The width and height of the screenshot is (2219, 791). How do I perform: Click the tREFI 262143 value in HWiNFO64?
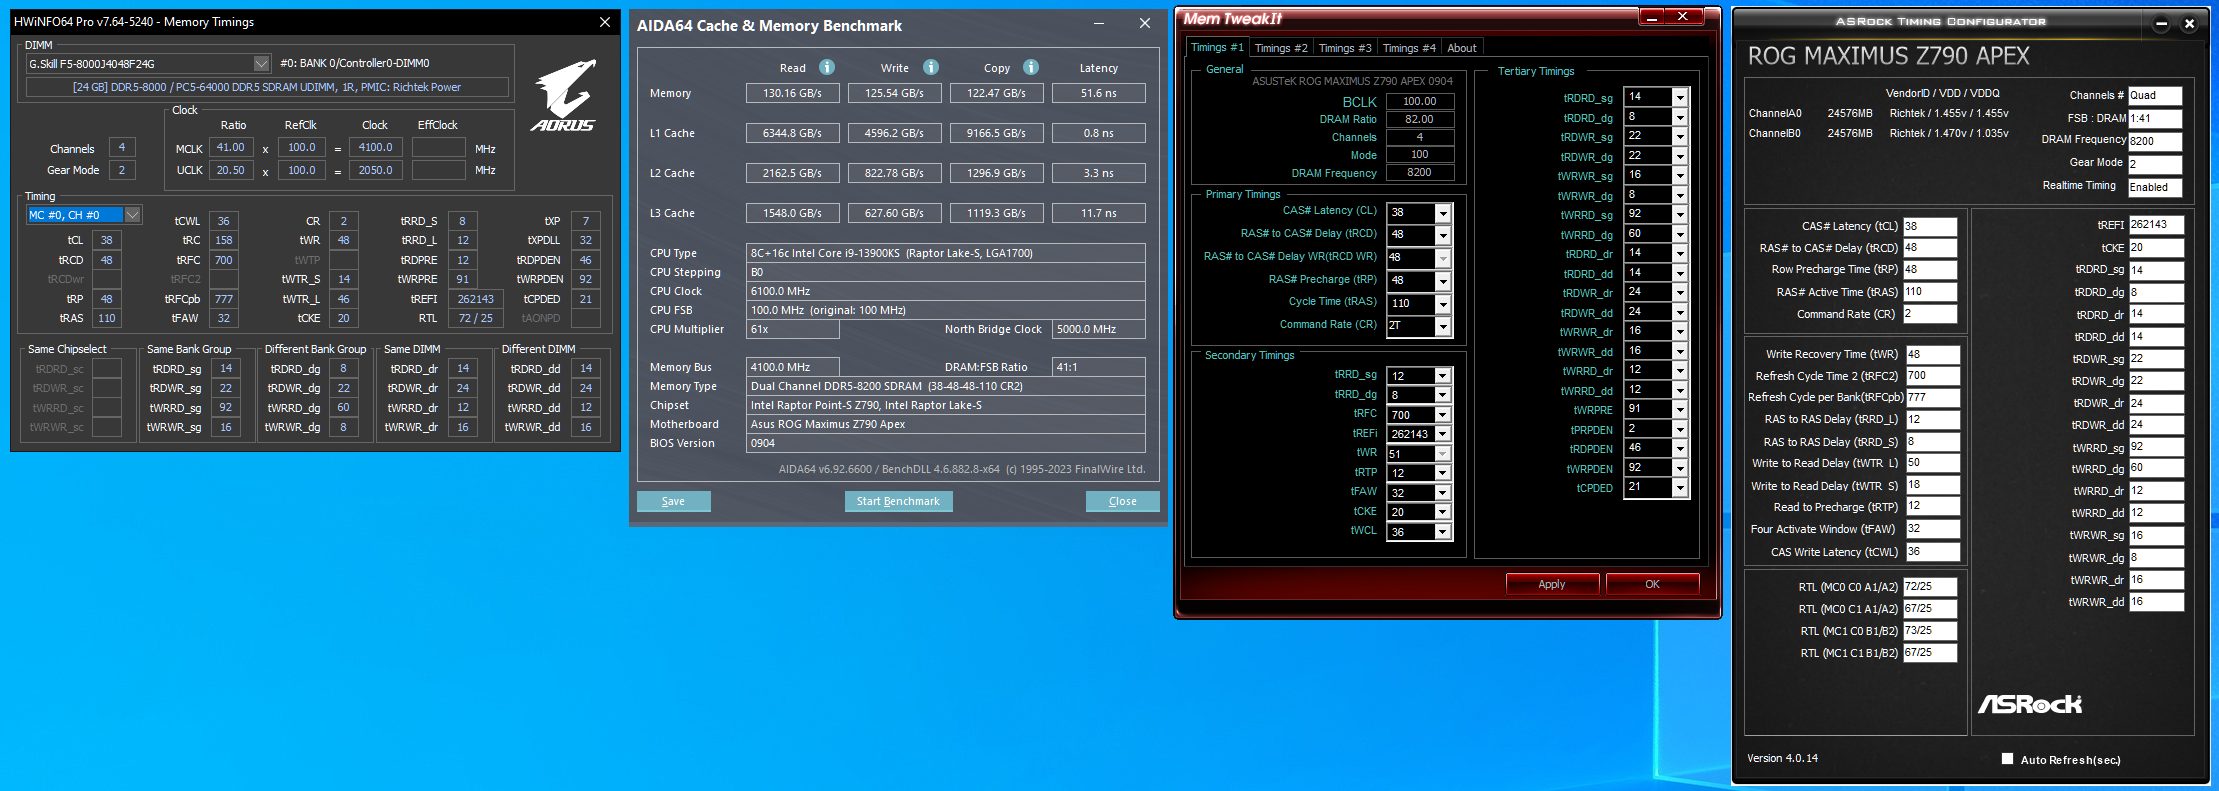pyautogui.click(x=475, y=299)
